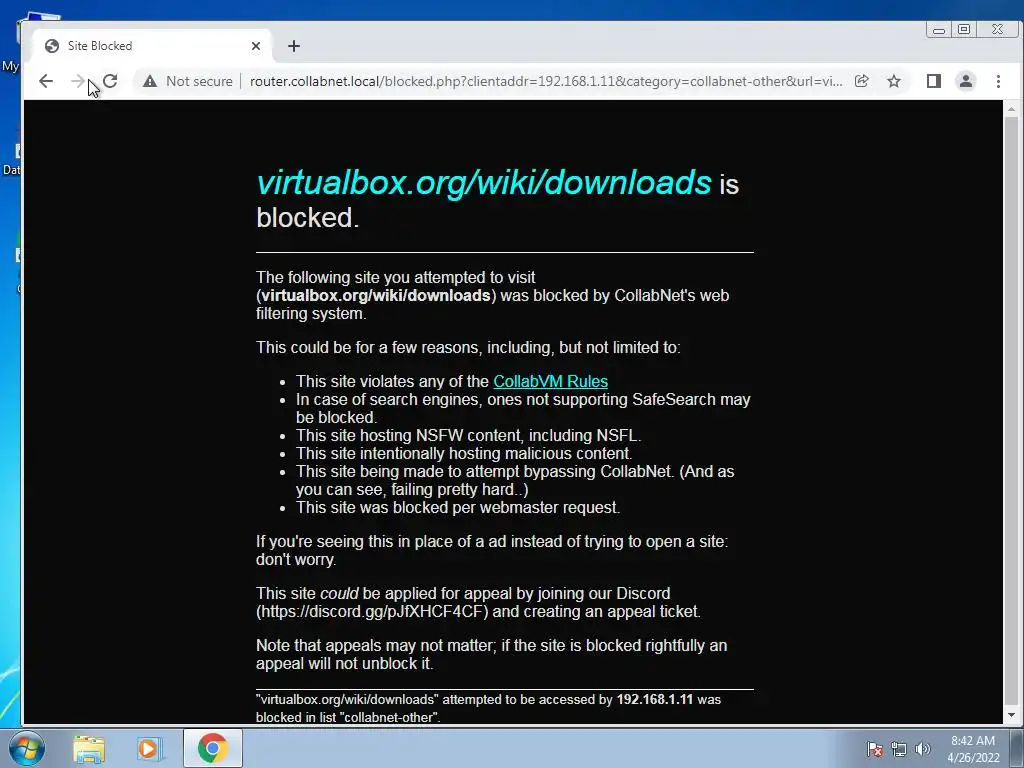1024x768 pixels.
Task: Restore down the Chrome window
Action: point(964,30)
